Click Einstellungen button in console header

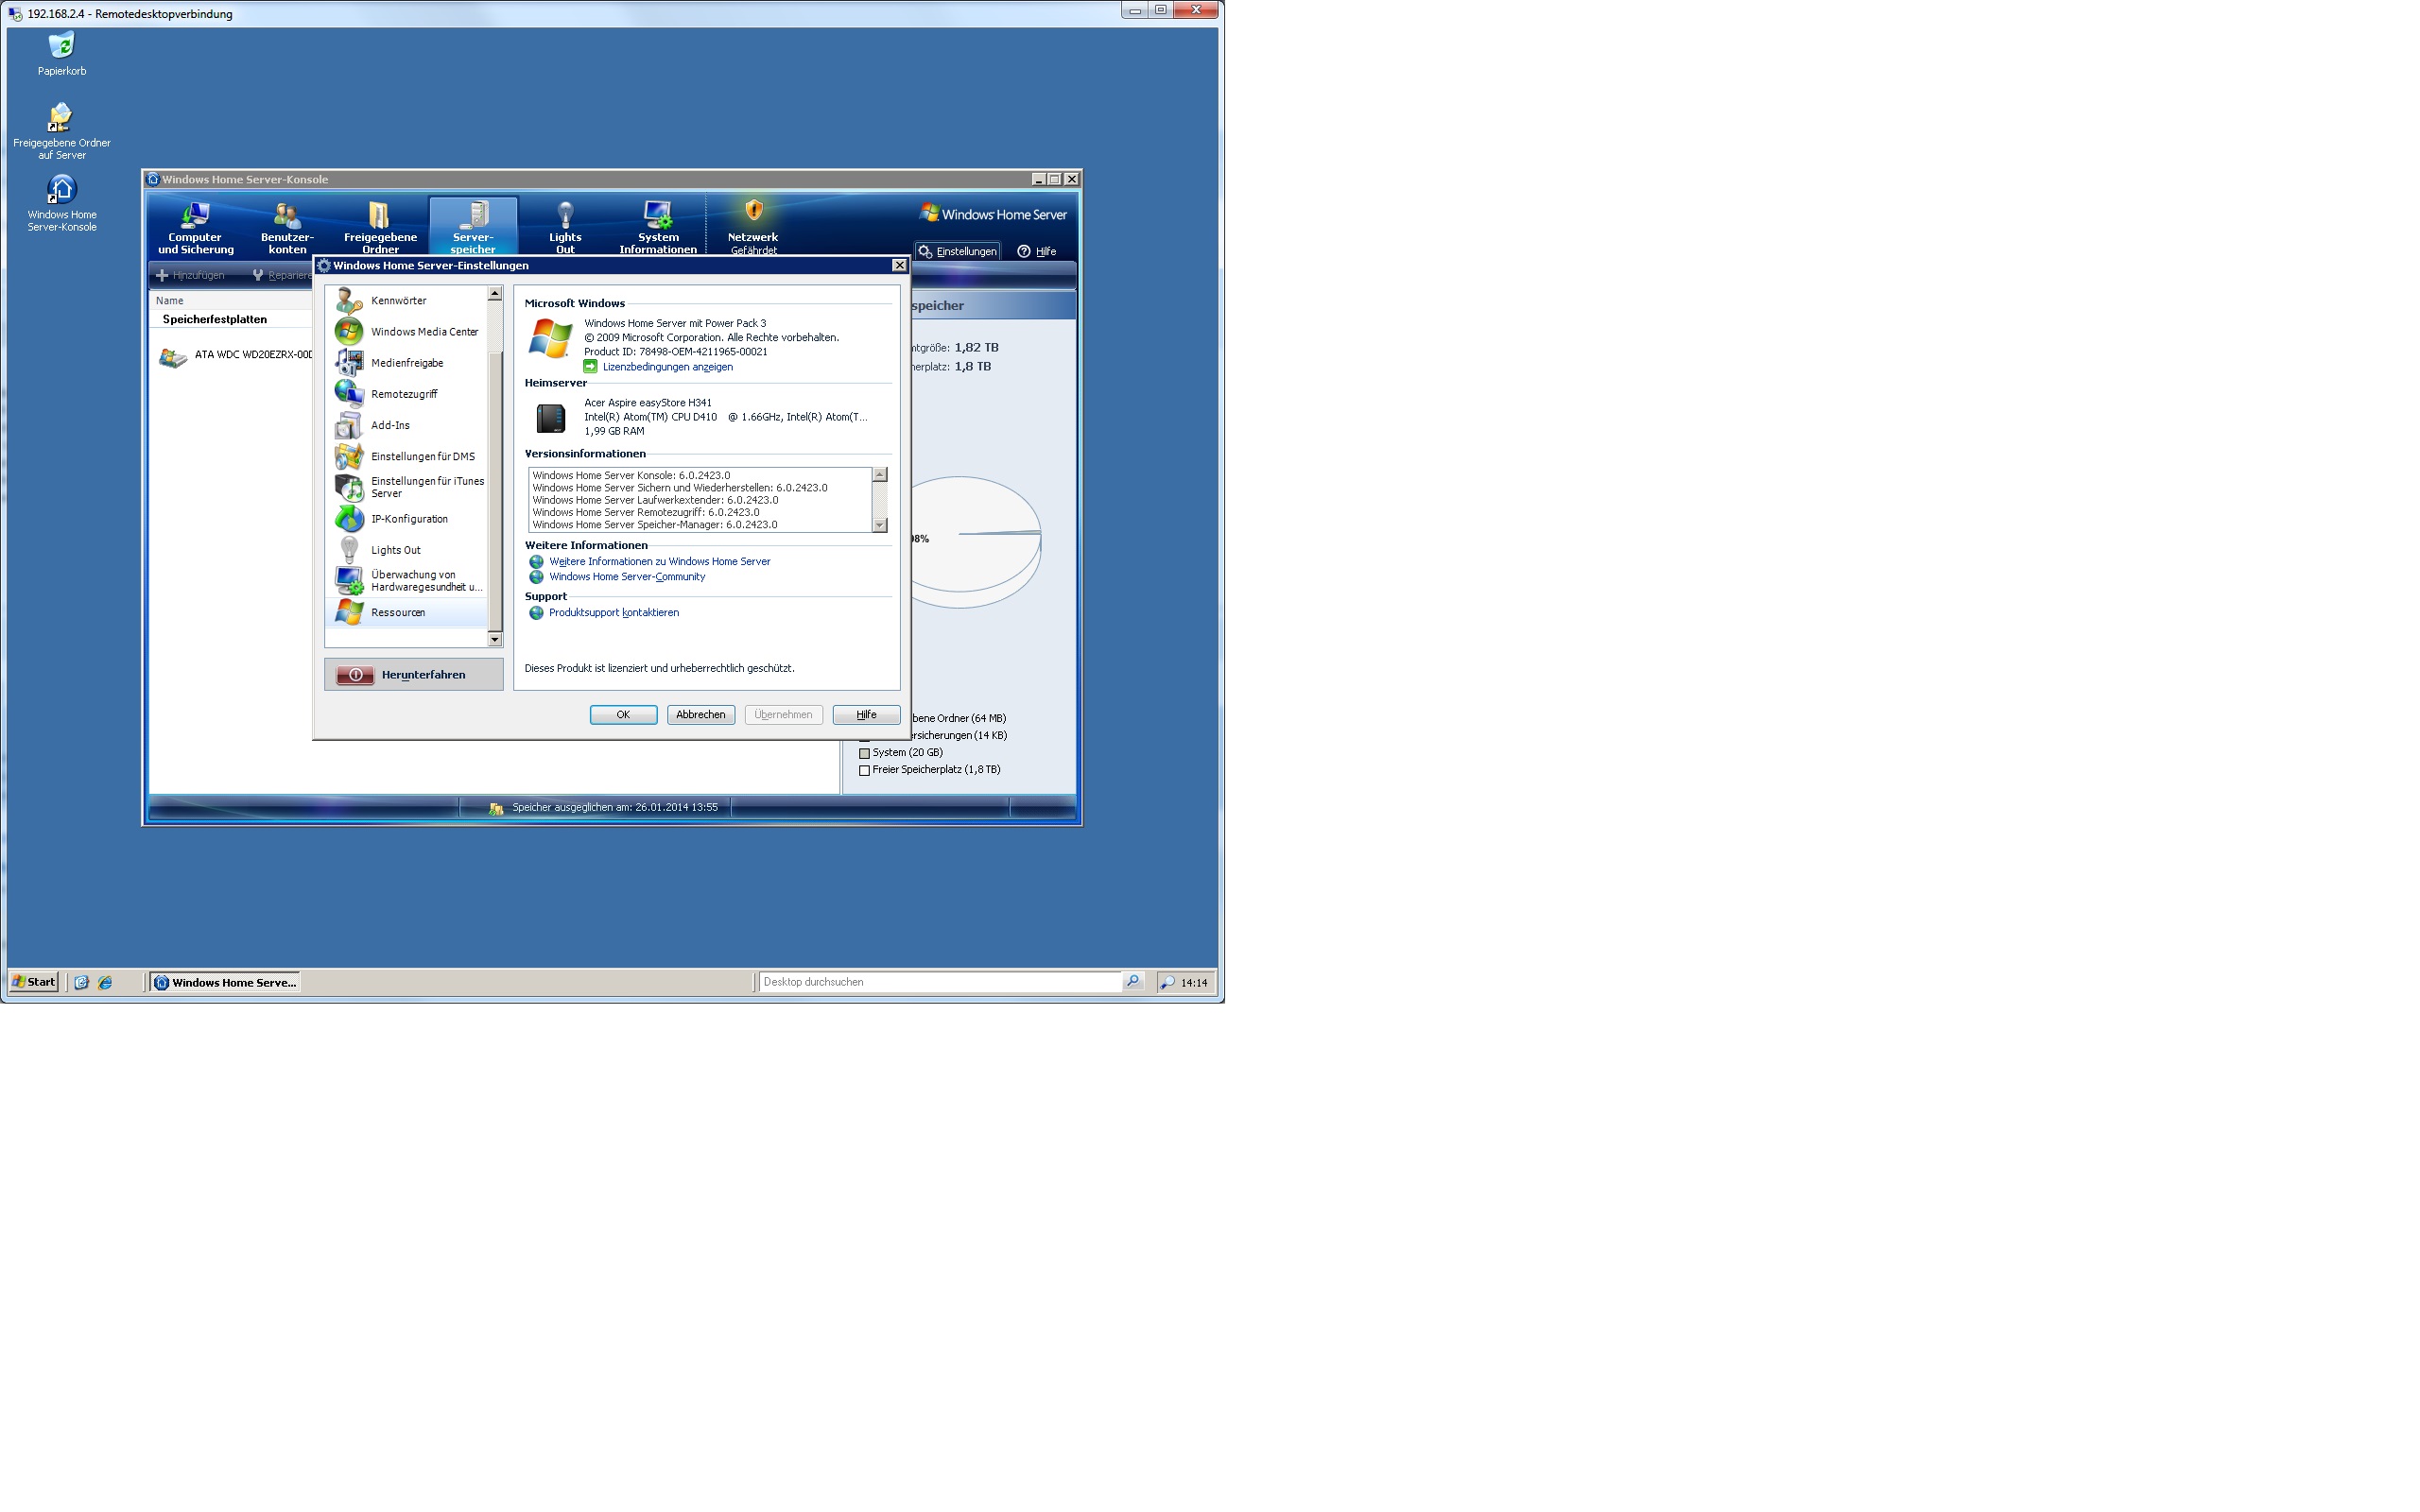click(x=957, y=252)
